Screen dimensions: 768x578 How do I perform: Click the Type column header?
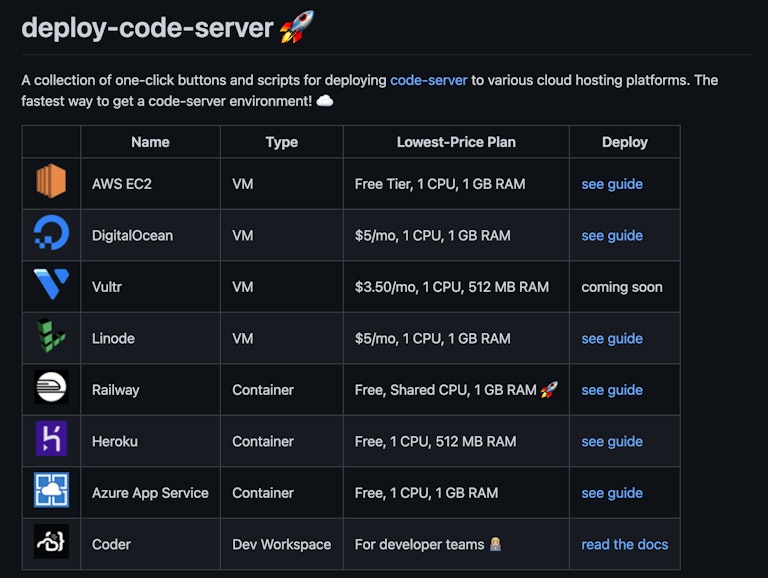tap(282, 142)
